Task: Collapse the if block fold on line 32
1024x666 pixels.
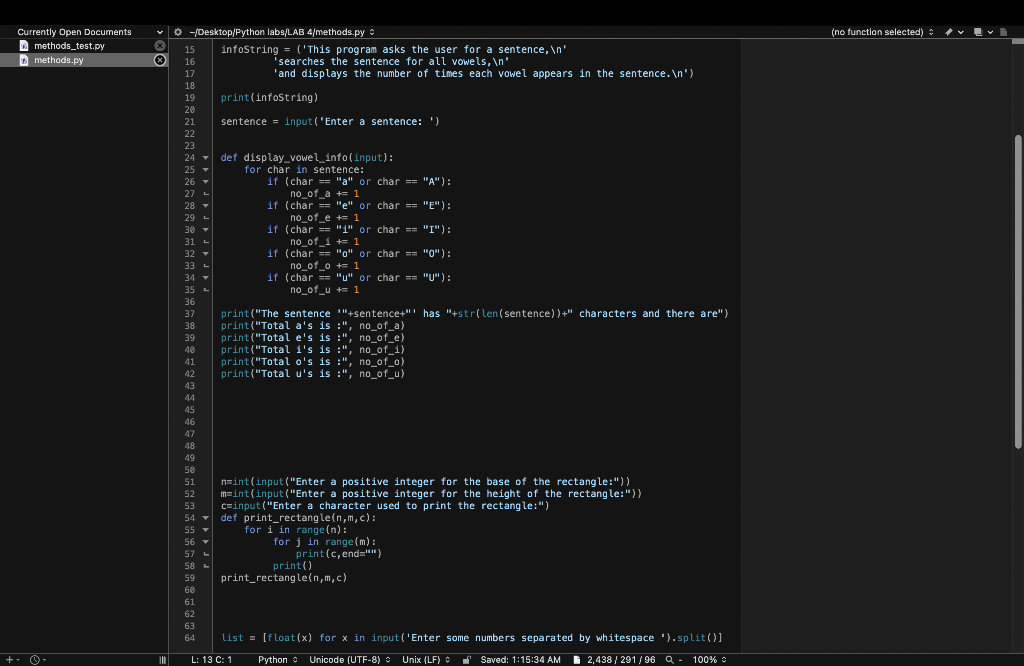Action: (x=206, y=254)
